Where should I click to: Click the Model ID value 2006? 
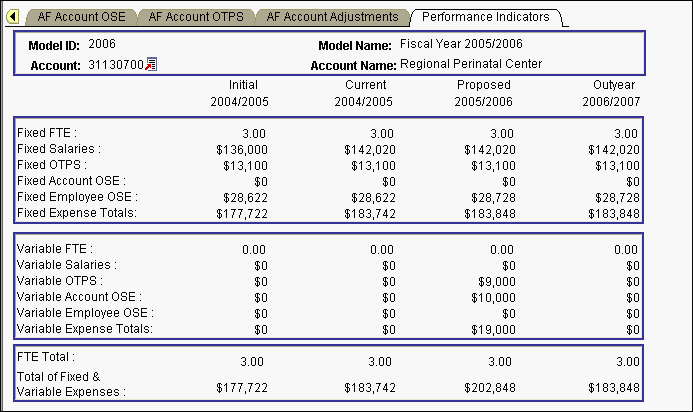click(x=102, y=45)
